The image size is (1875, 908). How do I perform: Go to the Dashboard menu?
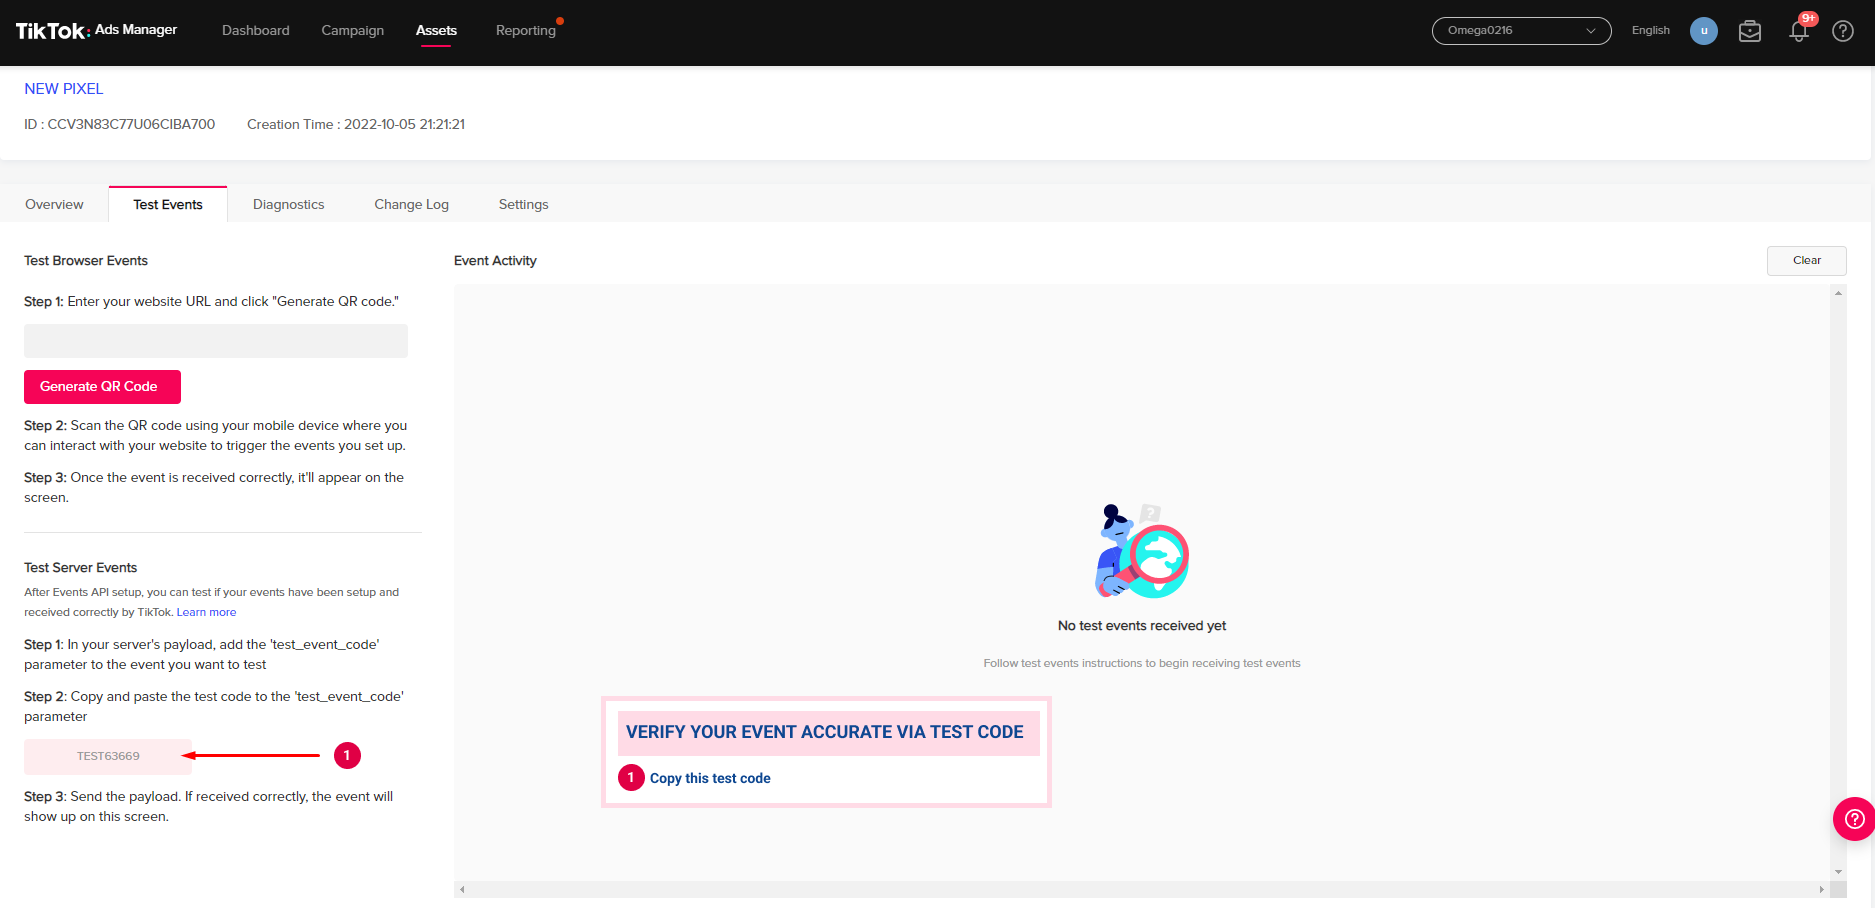click(256, 31)
